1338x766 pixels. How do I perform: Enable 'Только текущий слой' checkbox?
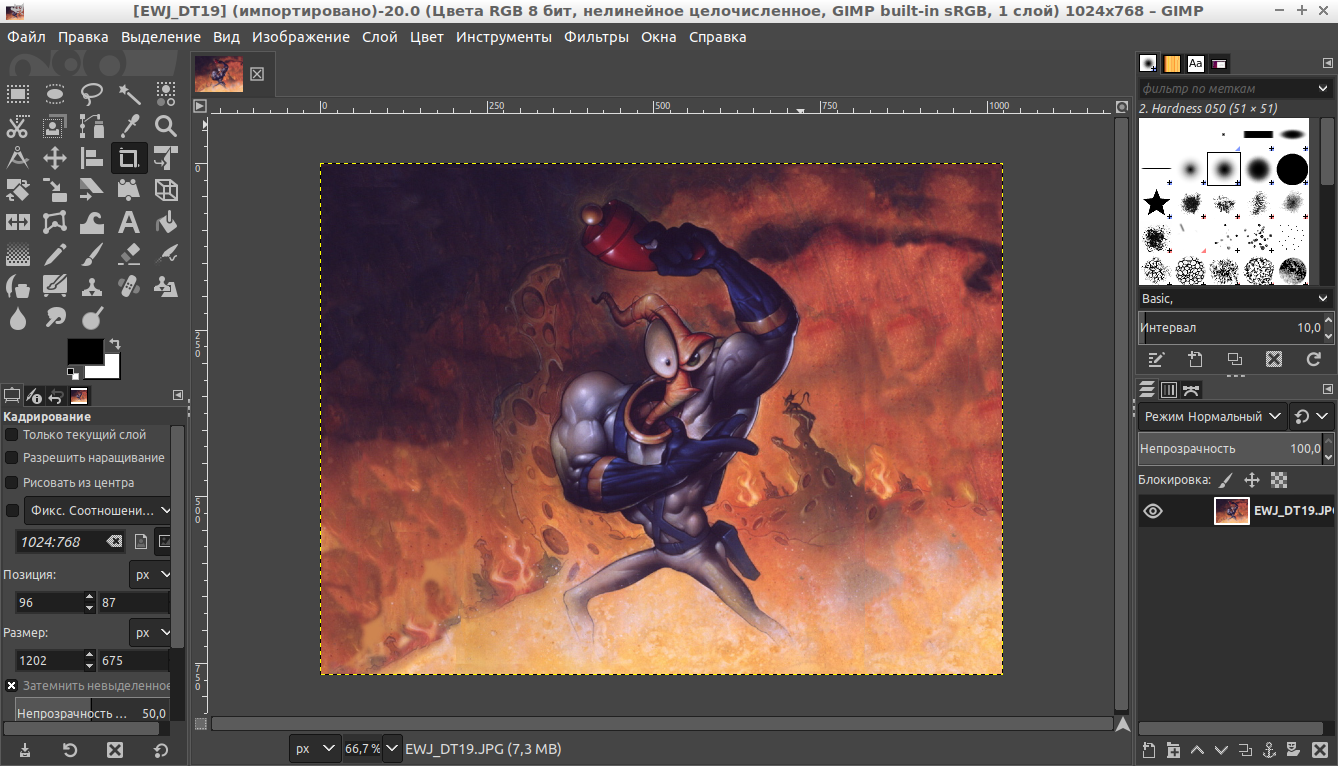(x=12, y=435)
